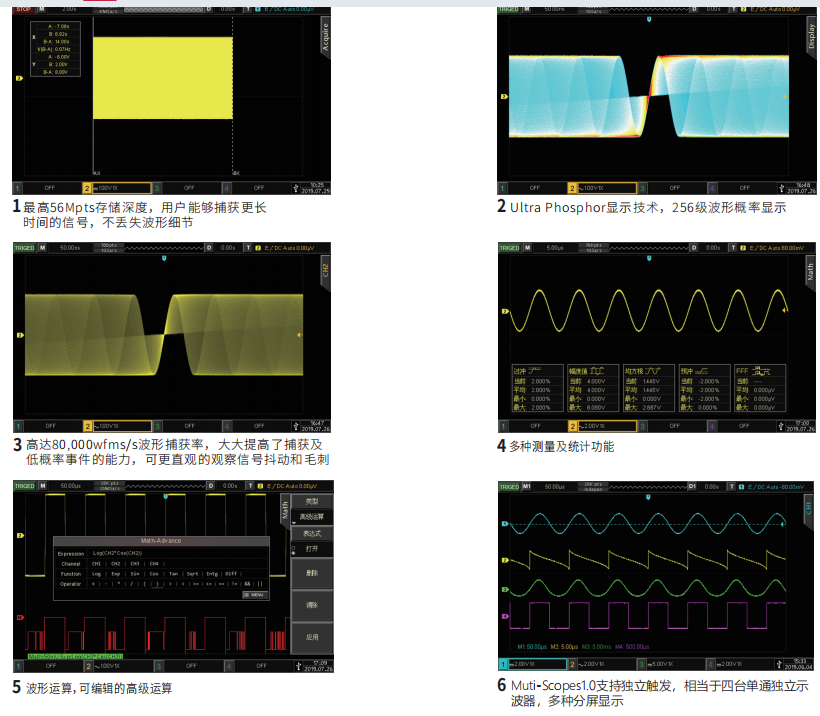Choose Sin in the Function row
Image resolution: width=820 pixels, height=716 pixels.
pyautogui.click(x=135, y=574)
